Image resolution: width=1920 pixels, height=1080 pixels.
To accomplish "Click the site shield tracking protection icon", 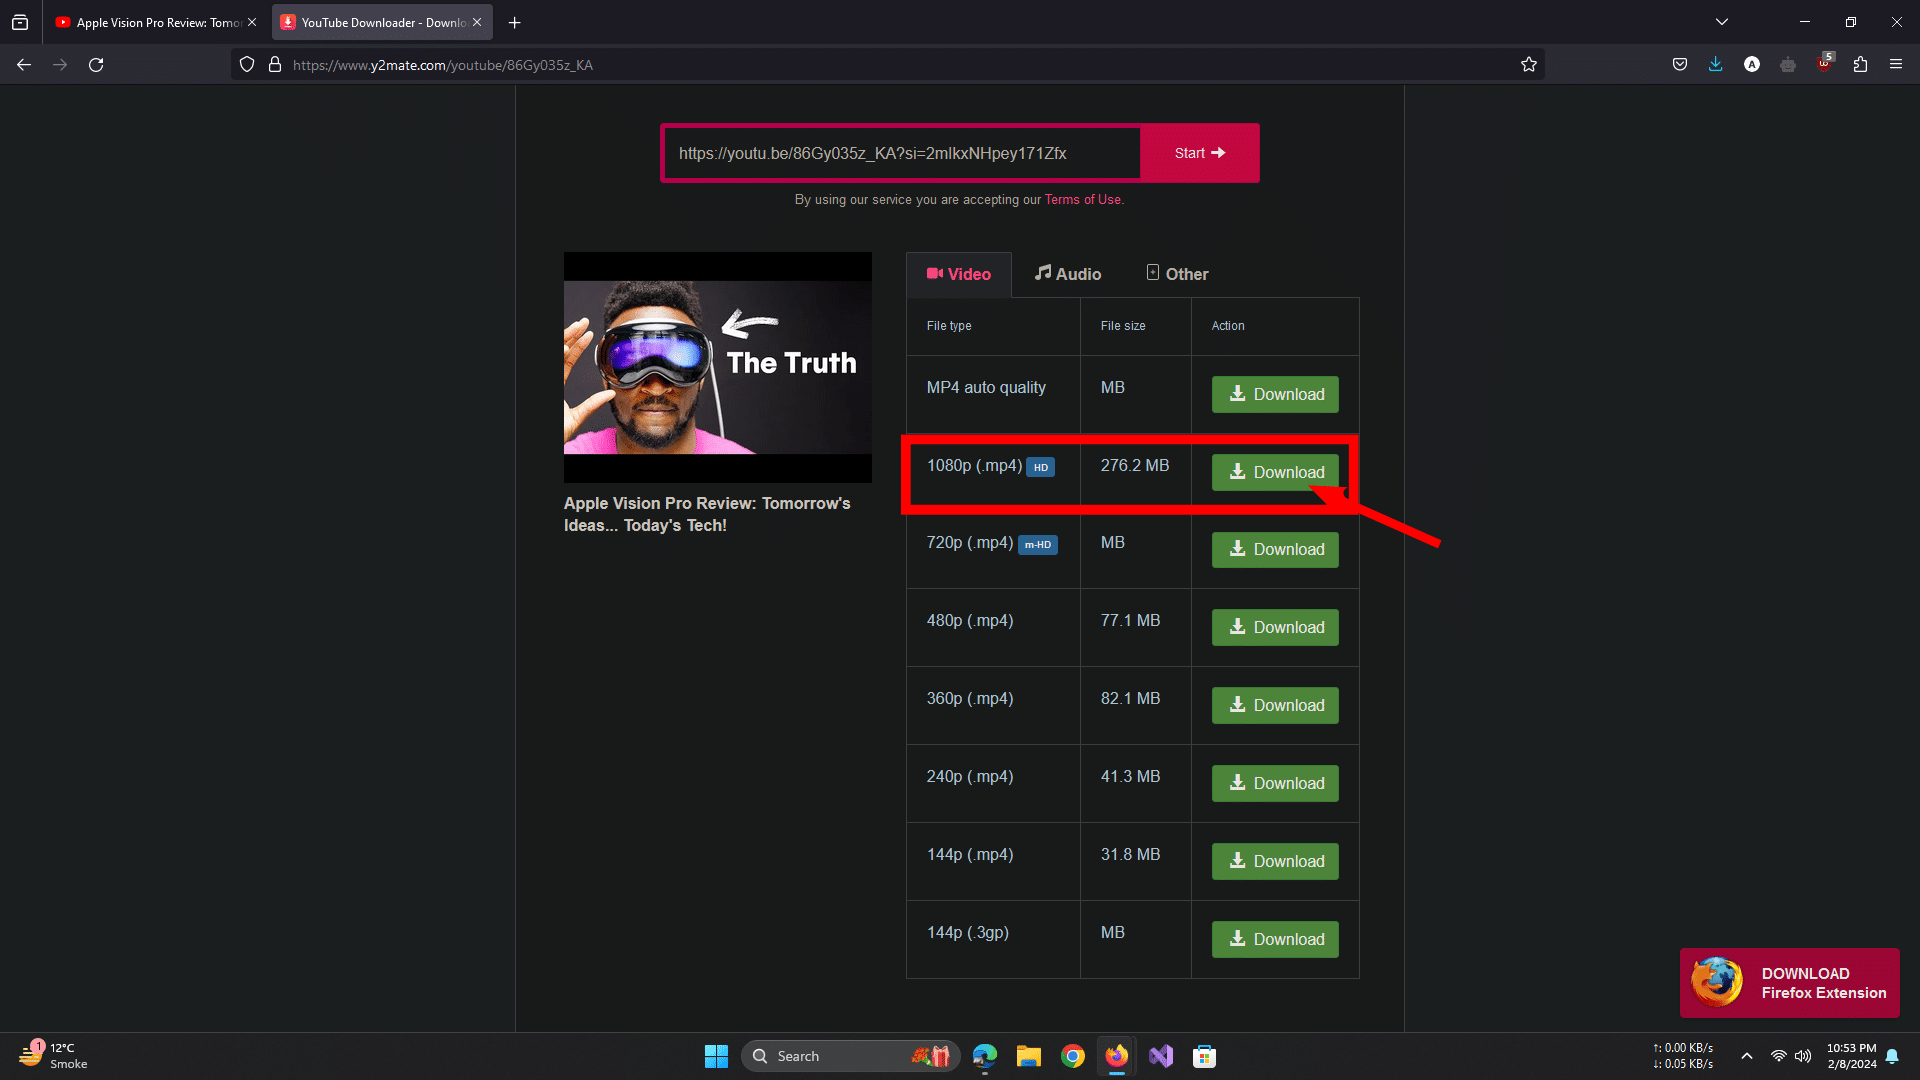I will click(x=247, y=65).
